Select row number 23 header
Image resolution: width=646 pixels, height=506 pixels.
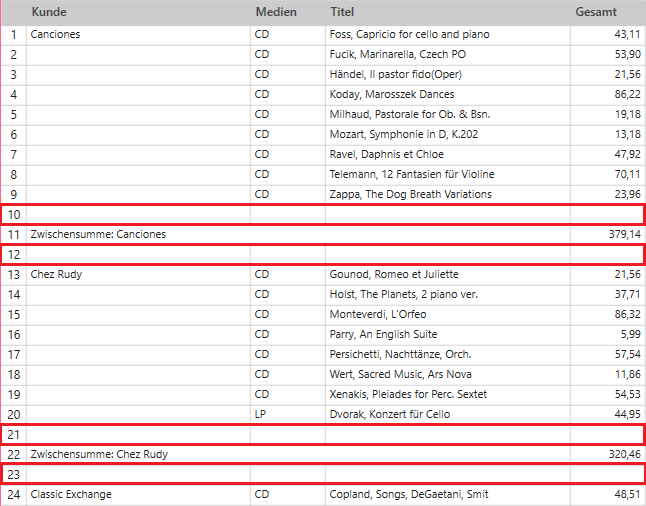tap(14, 474)
